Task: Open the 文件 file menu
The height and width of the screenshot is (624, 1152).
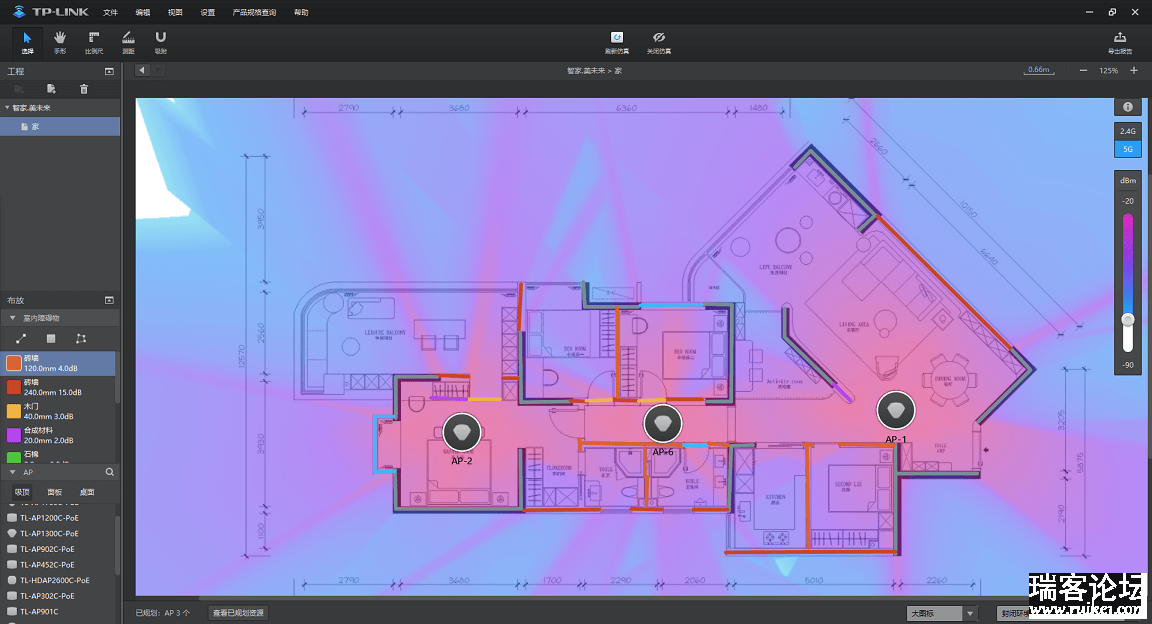Action: coord(110,12)
